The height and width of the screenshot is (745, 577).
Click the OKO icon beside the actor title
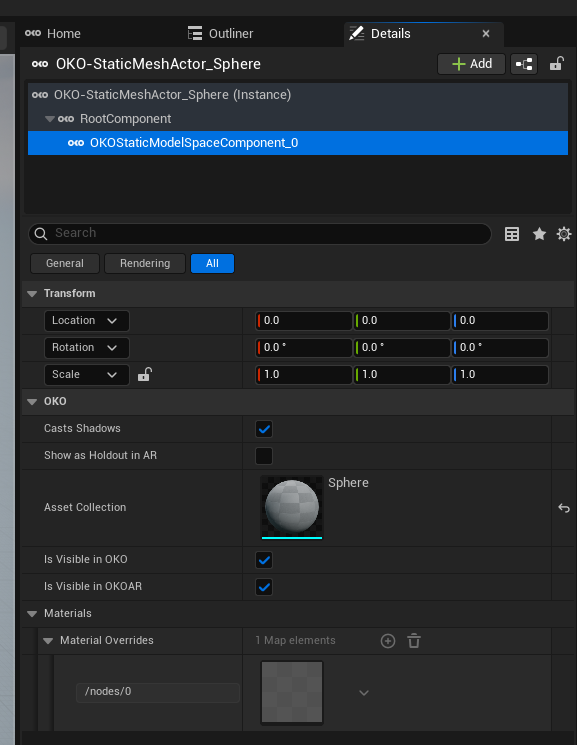pyautogui.click(x=40, y=64)
